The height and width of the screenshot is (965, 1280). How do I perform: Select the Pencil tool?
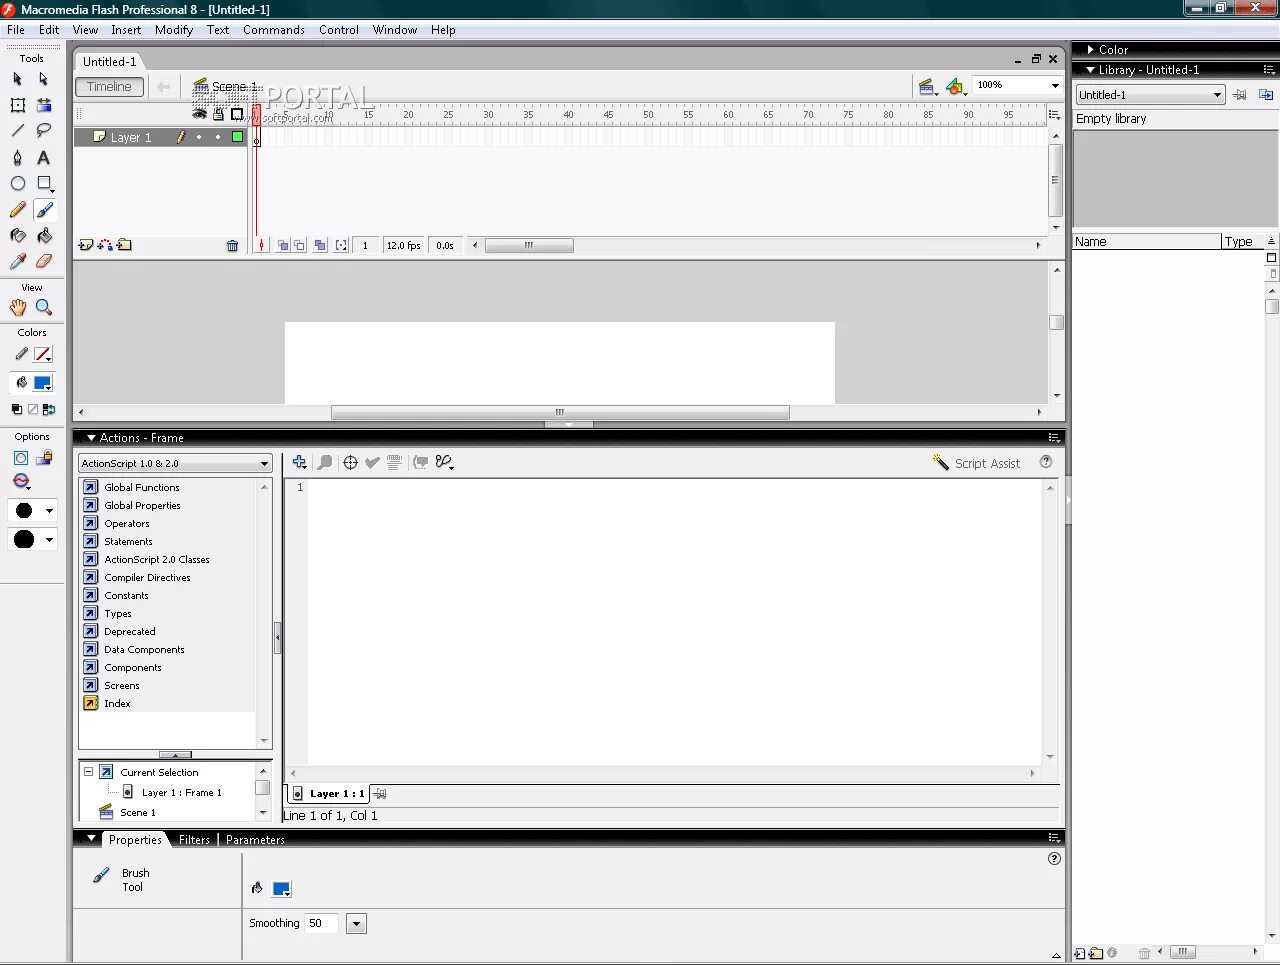[17, 210]
